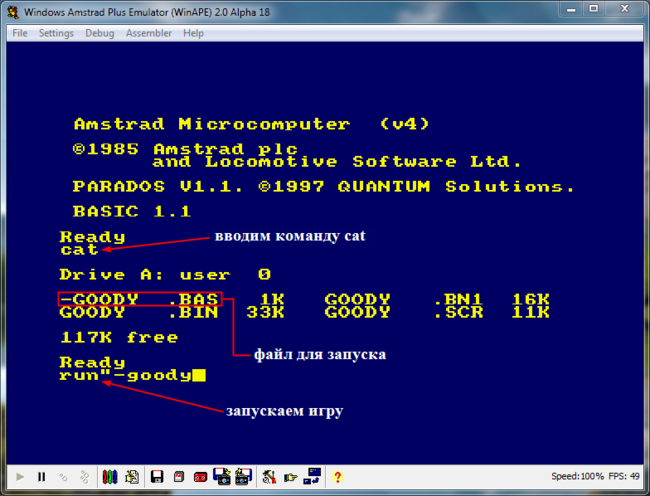Viewport: 650px width, 496px height.
Task: Click the 'BASIC 1.1' text
Action: point(132,211)
